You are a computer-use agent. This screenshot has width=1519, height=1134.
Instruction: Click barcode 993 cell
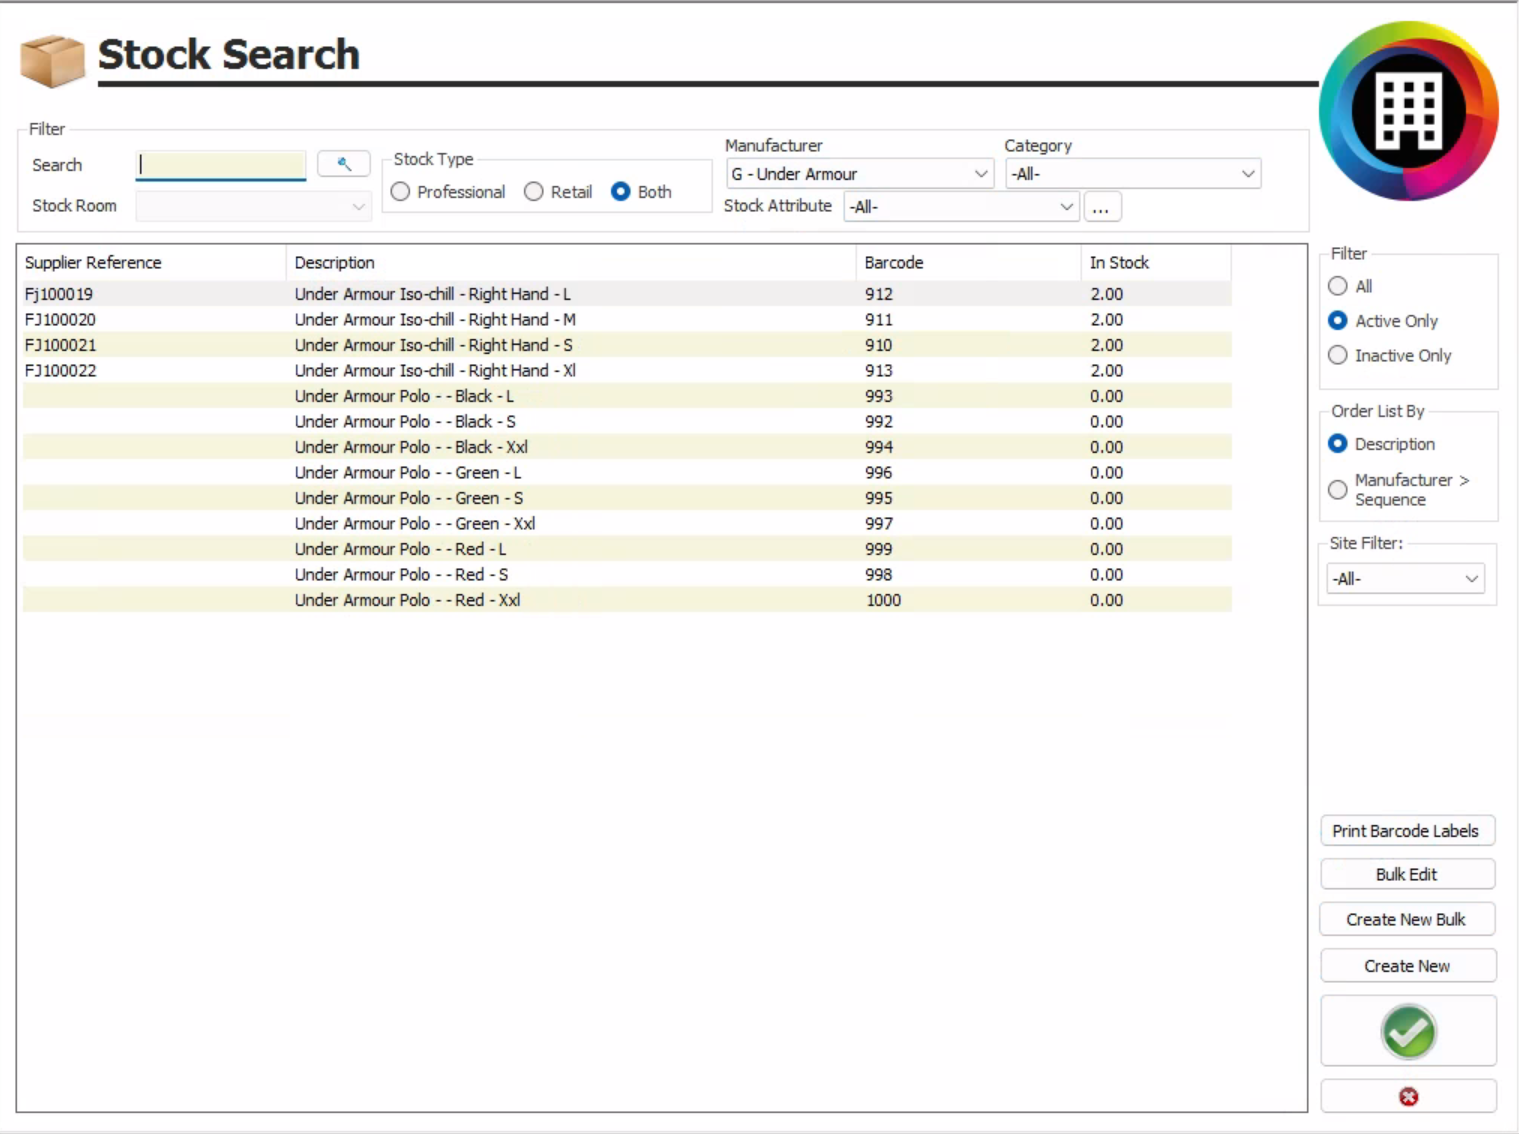coord(879,396)
